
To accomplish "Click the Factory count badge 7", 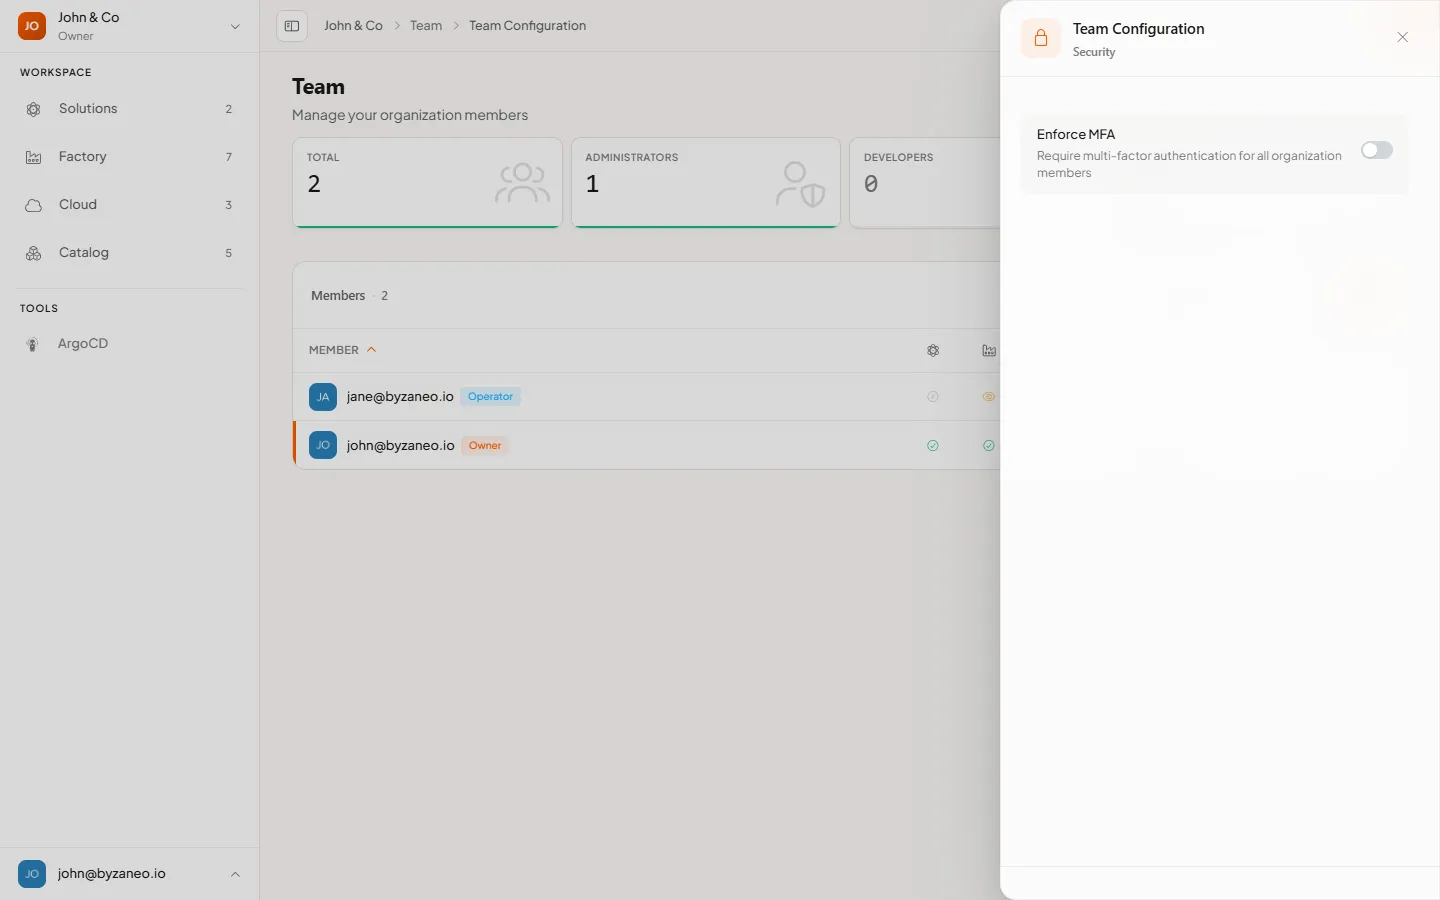I will pos(229,157).
